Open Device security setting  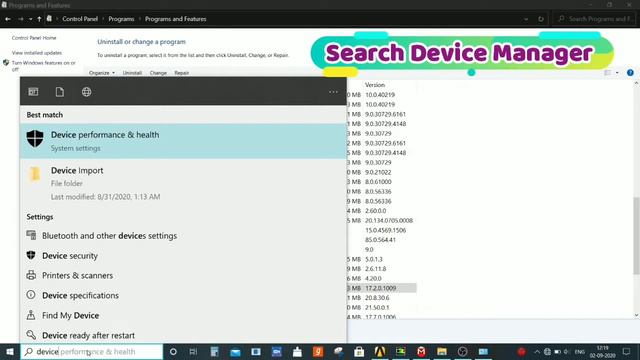pyautogui.click(x=183, y=256)
